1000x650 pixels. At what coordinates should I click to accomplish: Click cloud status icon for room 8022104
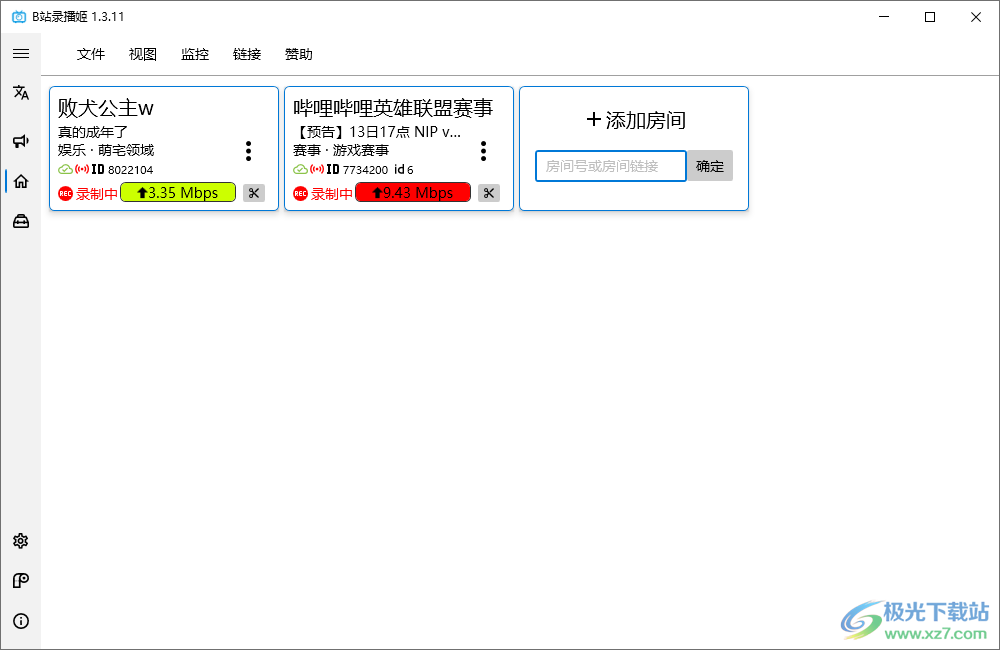click(x=65, y=170)
